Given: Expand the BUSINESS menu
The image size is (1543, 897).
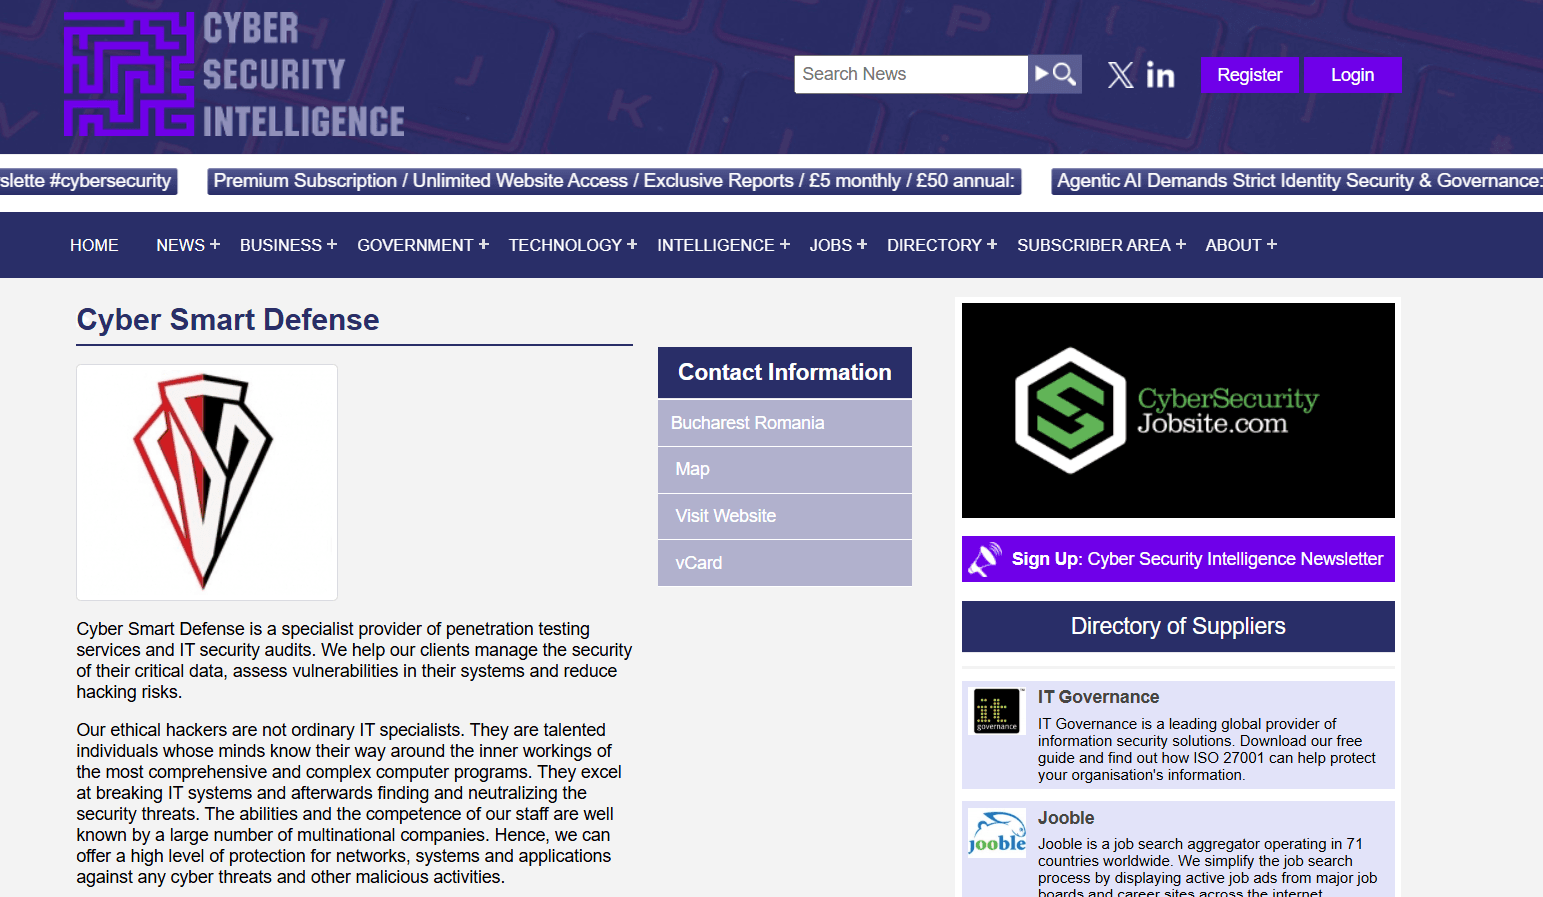Looking at the screenshot, I should coord(288,245).
